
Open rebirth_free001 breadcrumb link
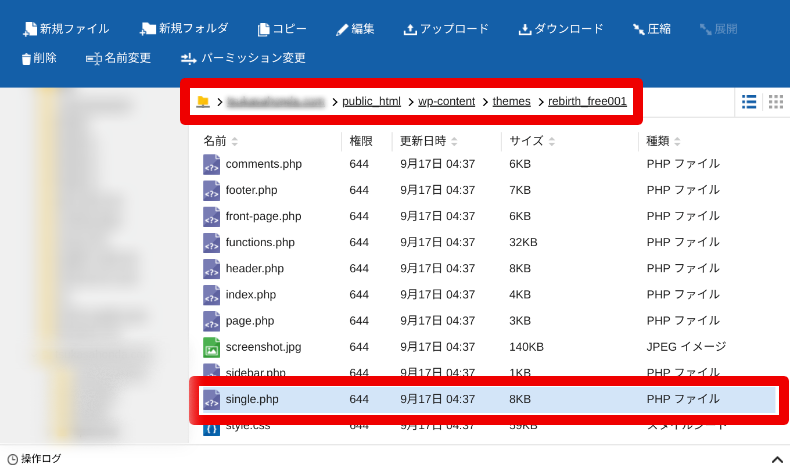pos(587,101)
